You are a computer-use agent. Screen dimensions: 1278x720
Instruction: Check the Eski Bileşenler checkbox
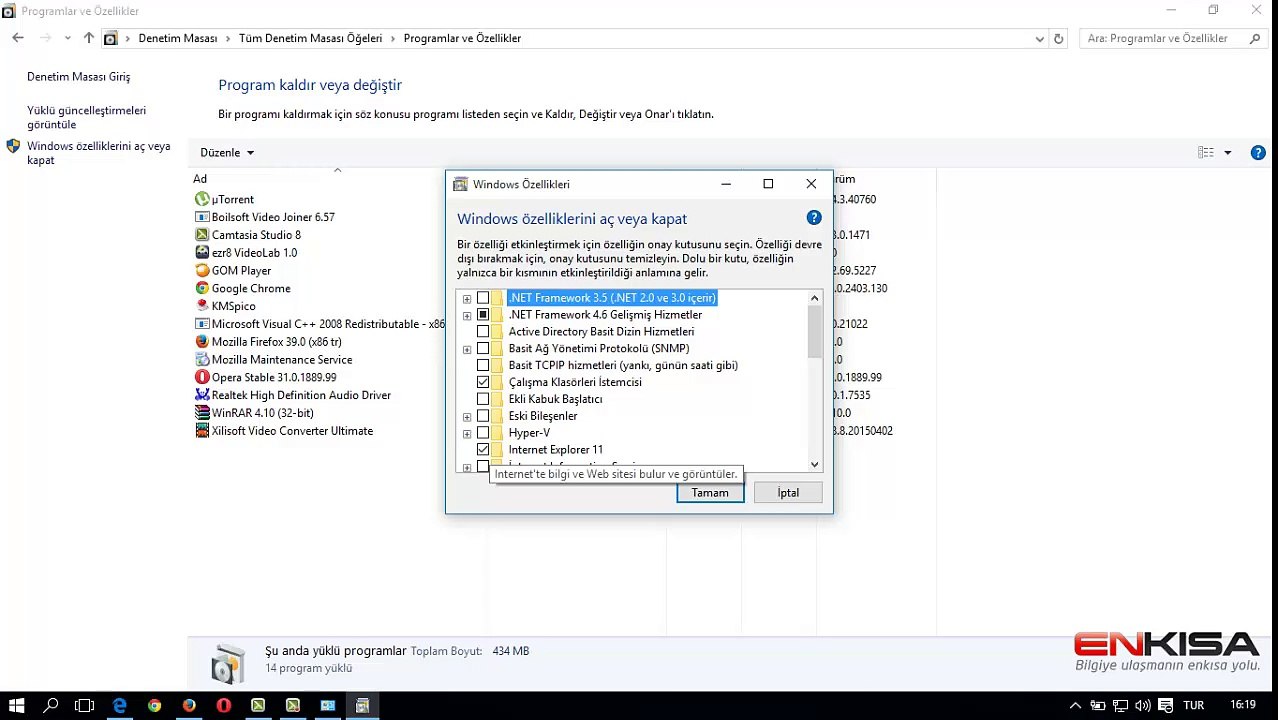[x=483, y=416]
